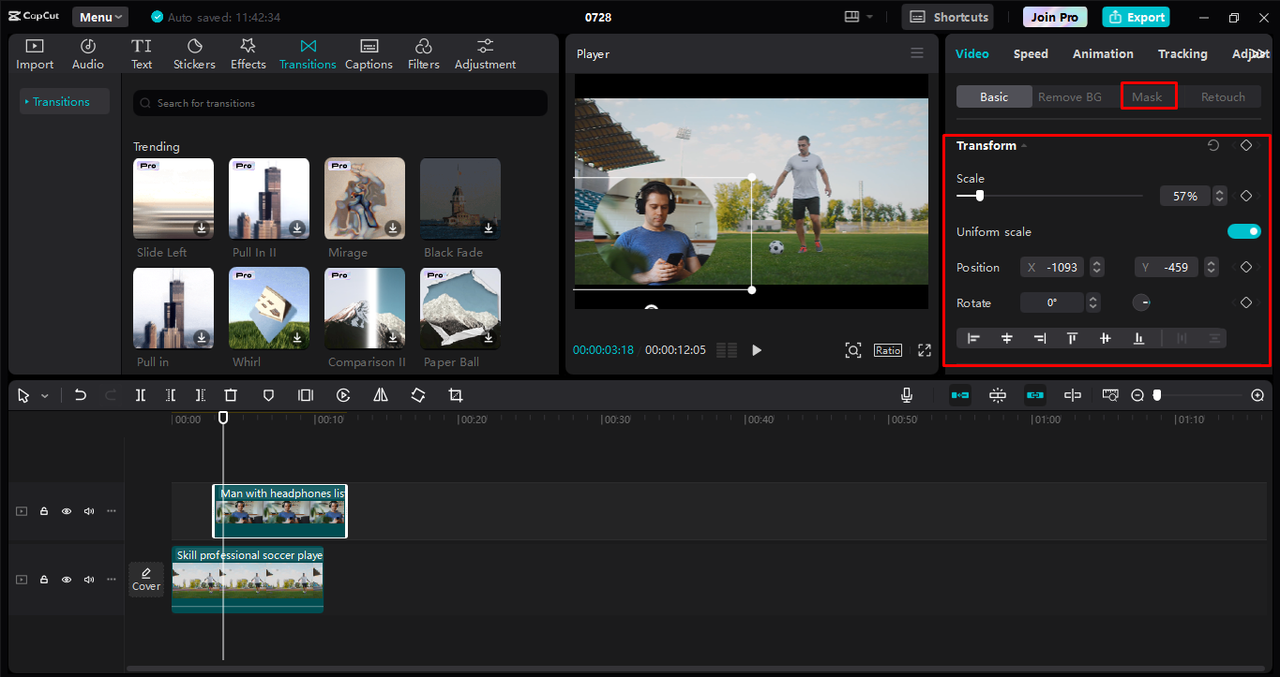Screen dimensions: 1280x677
Task: Click the Scale percentage stepper
Action: tap(1219, 196)
